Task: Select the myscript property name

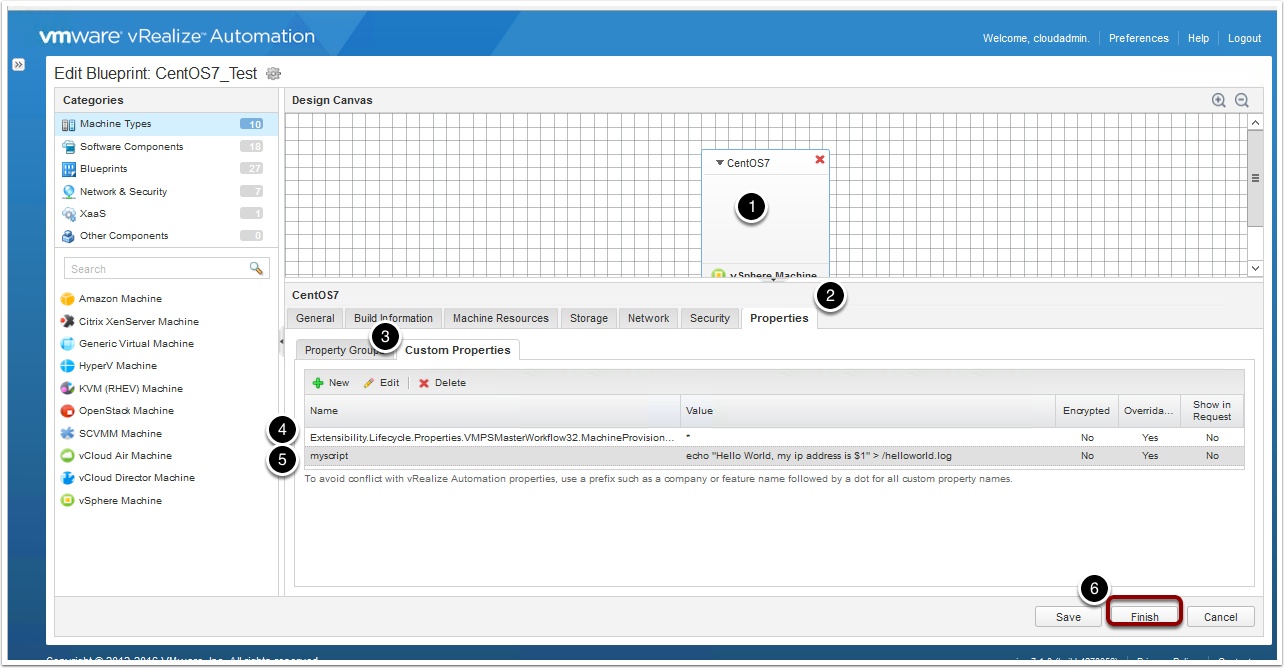Action: (329, 456)
